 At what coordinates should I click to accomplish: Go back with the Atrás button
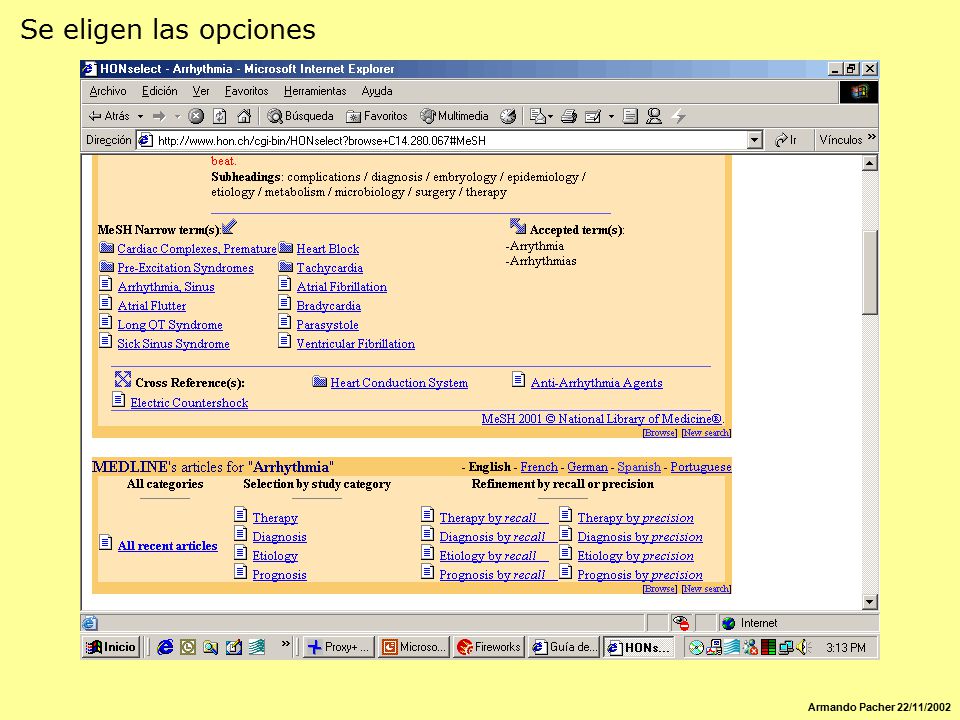coord(109,116)
